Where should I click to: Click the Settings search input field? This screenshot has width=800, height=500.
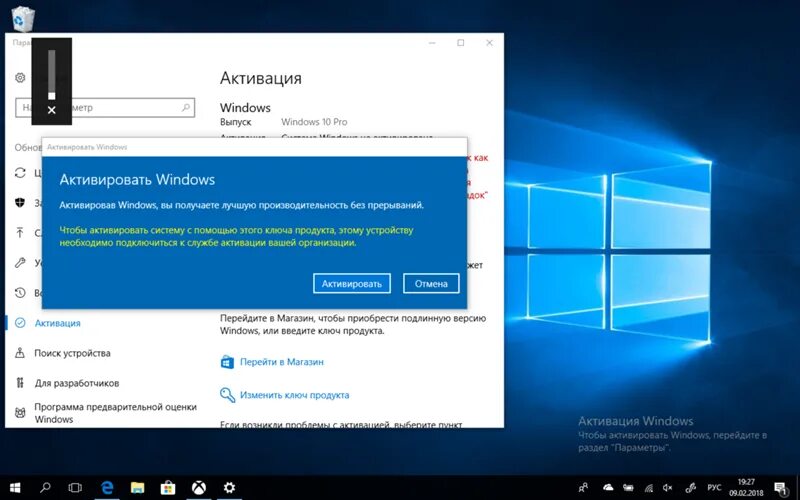(105, 108)
